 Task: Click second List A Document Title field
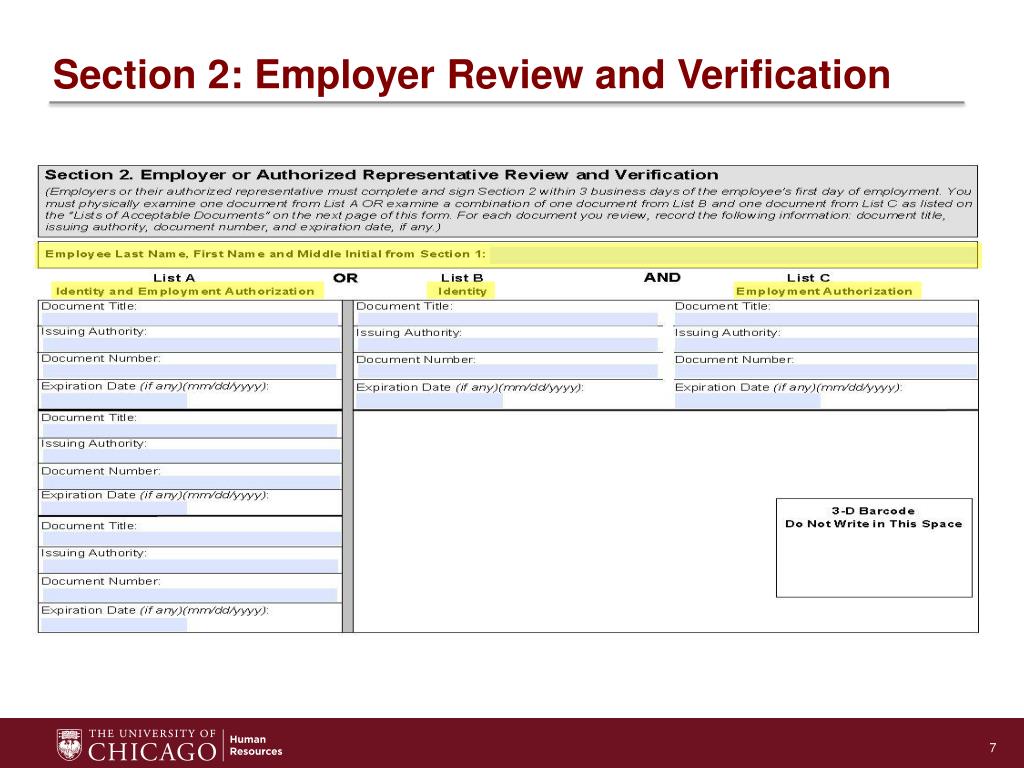pos(190,430)
